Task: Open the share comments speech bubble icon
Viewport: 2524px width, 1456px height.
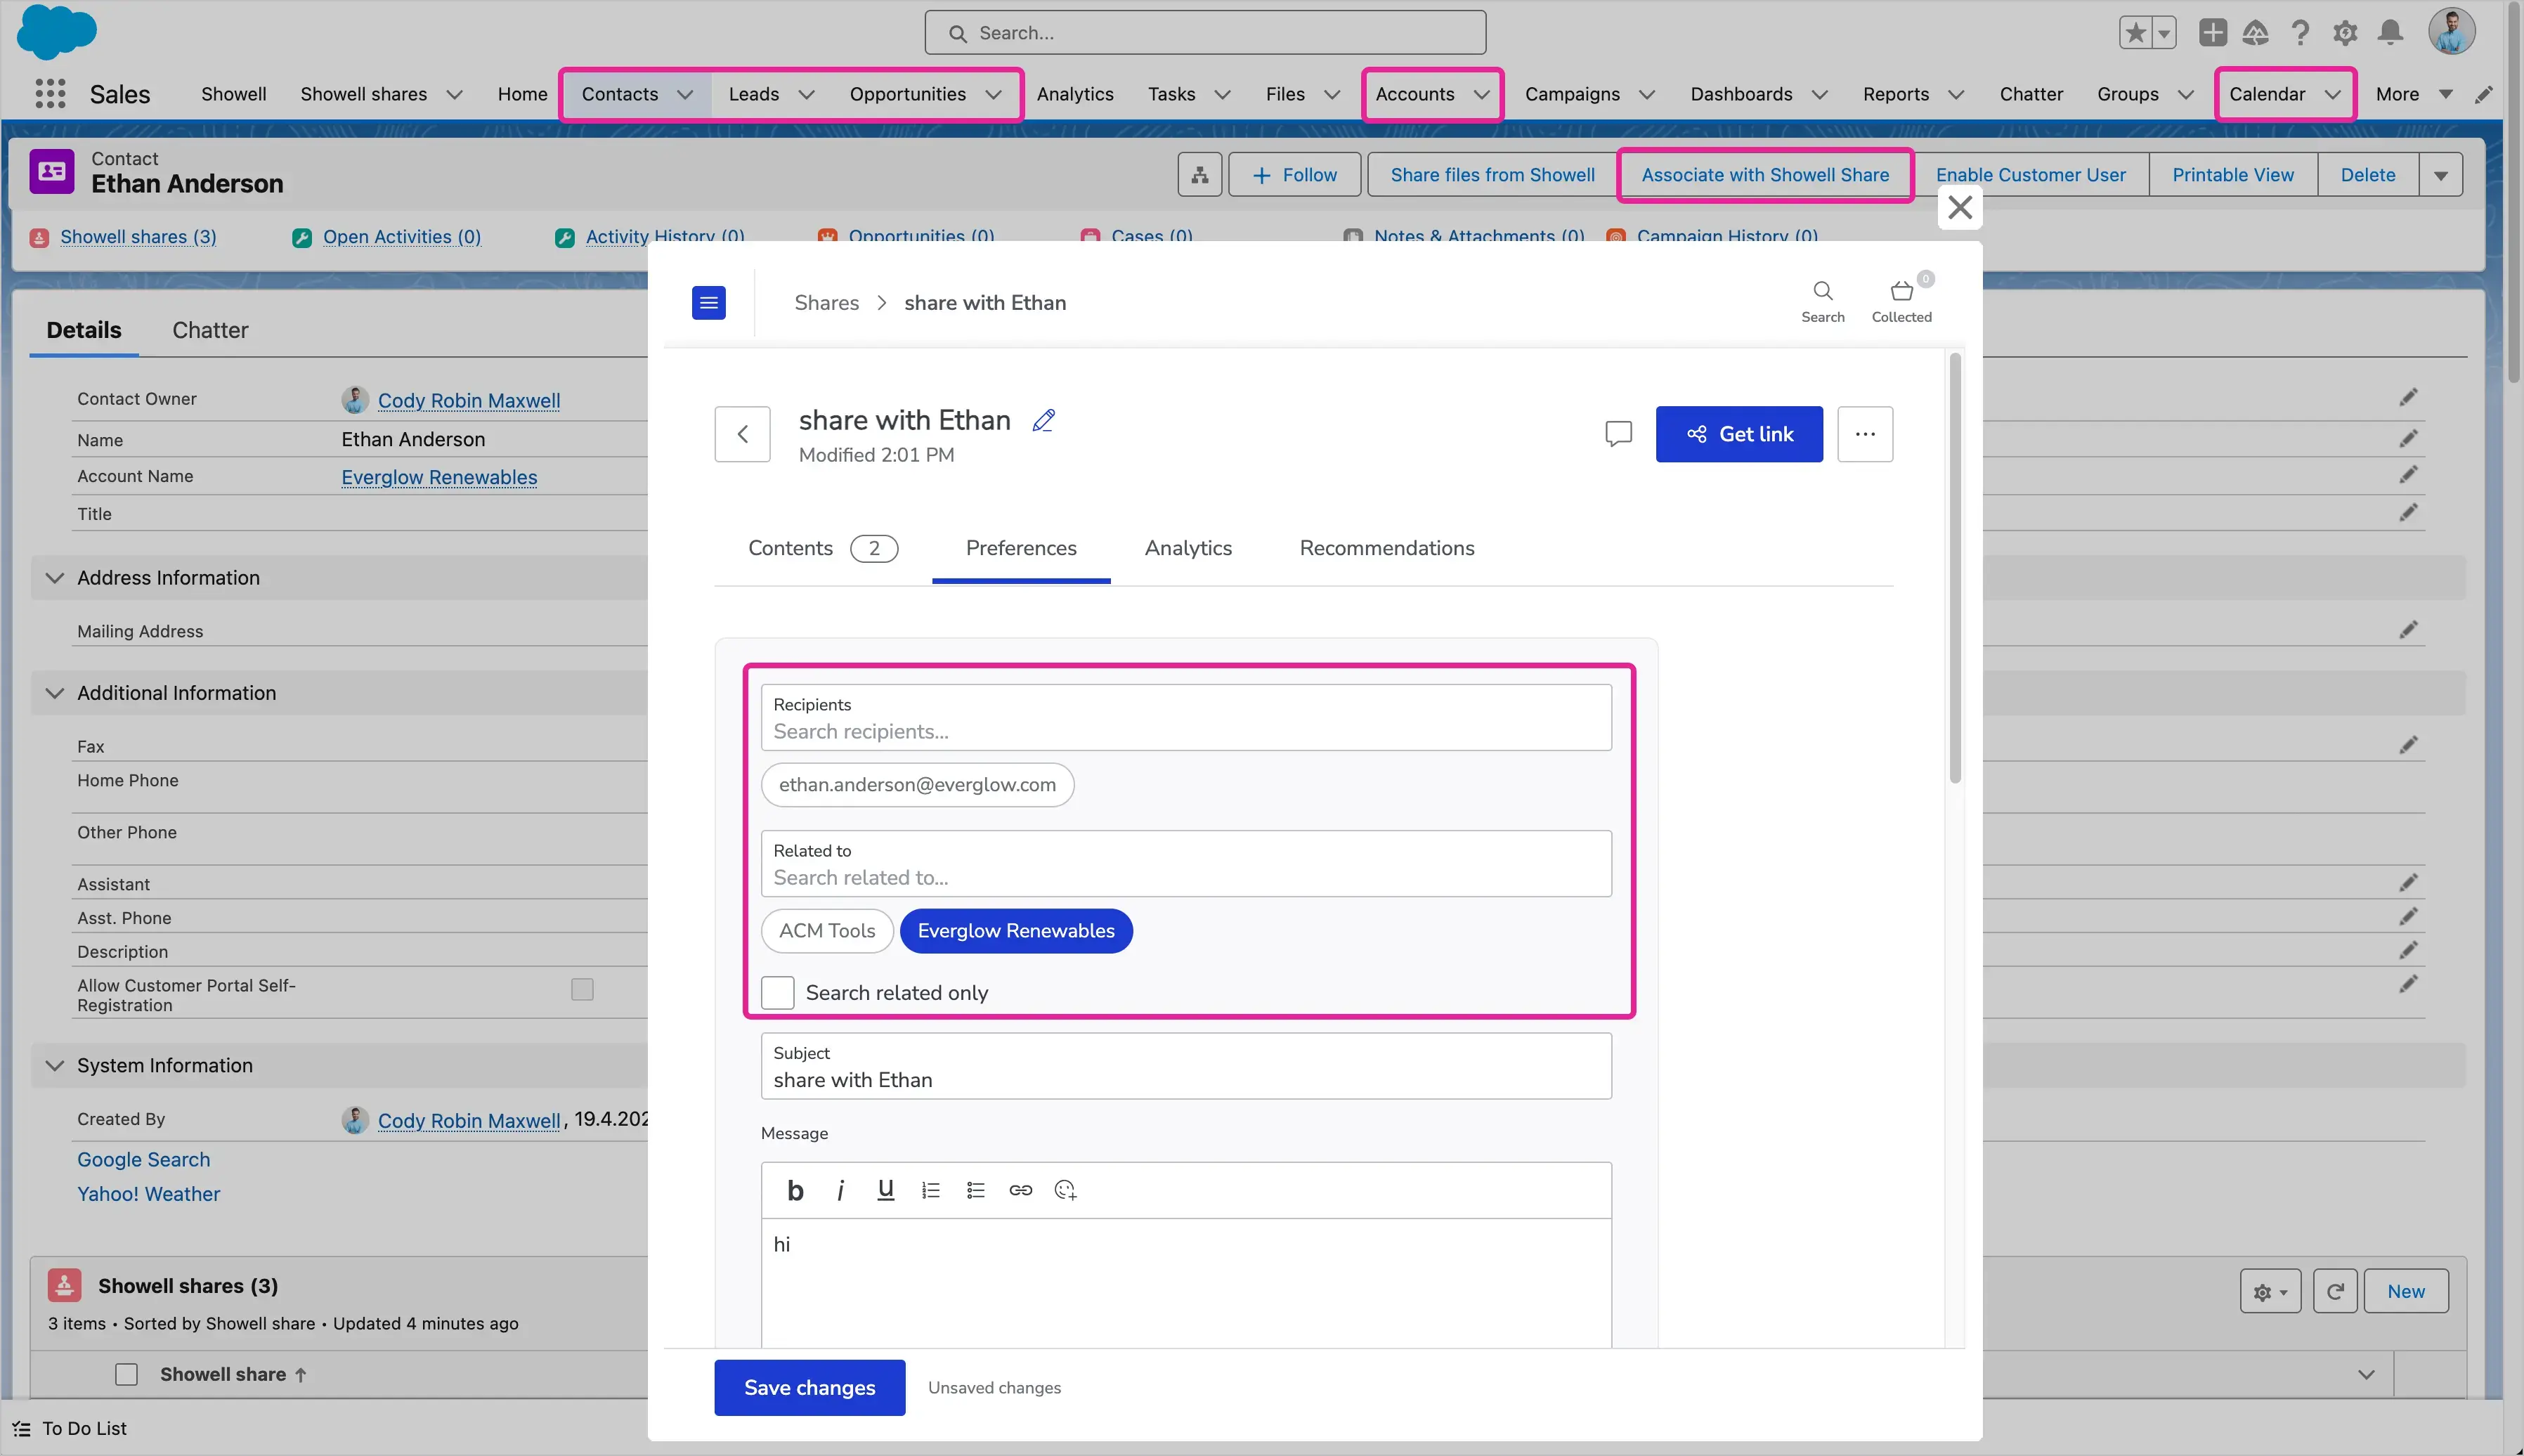Action: (x=1618, y=434)
